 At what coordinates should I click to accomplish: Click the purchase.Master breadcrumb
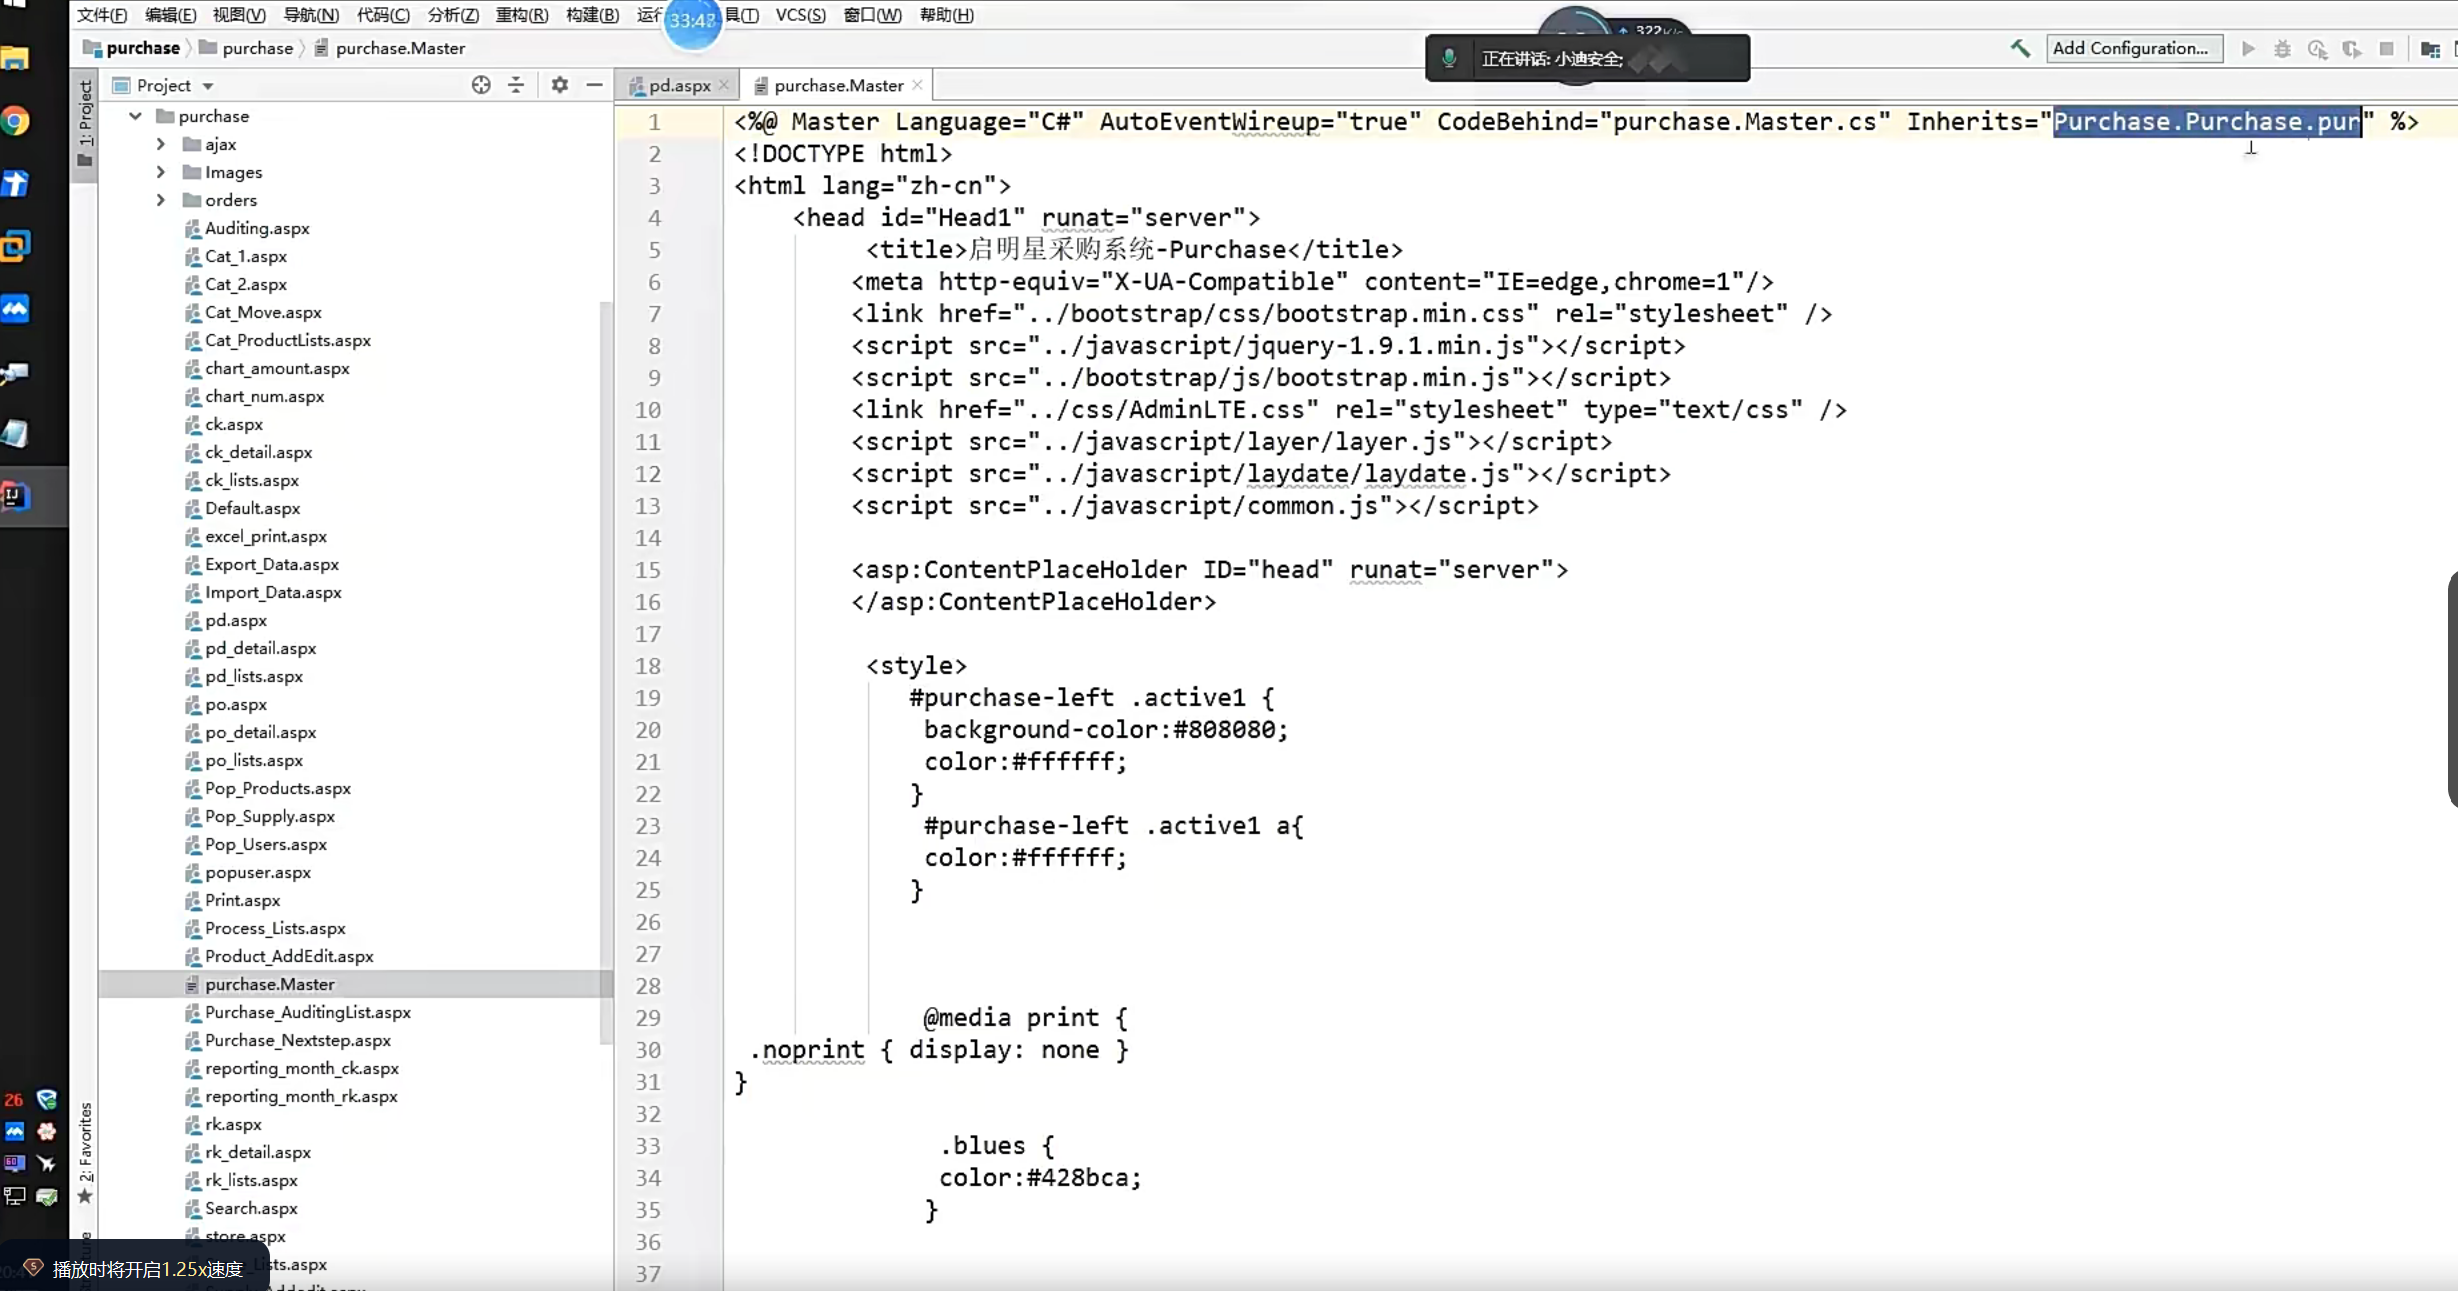[x=390, y=48]
